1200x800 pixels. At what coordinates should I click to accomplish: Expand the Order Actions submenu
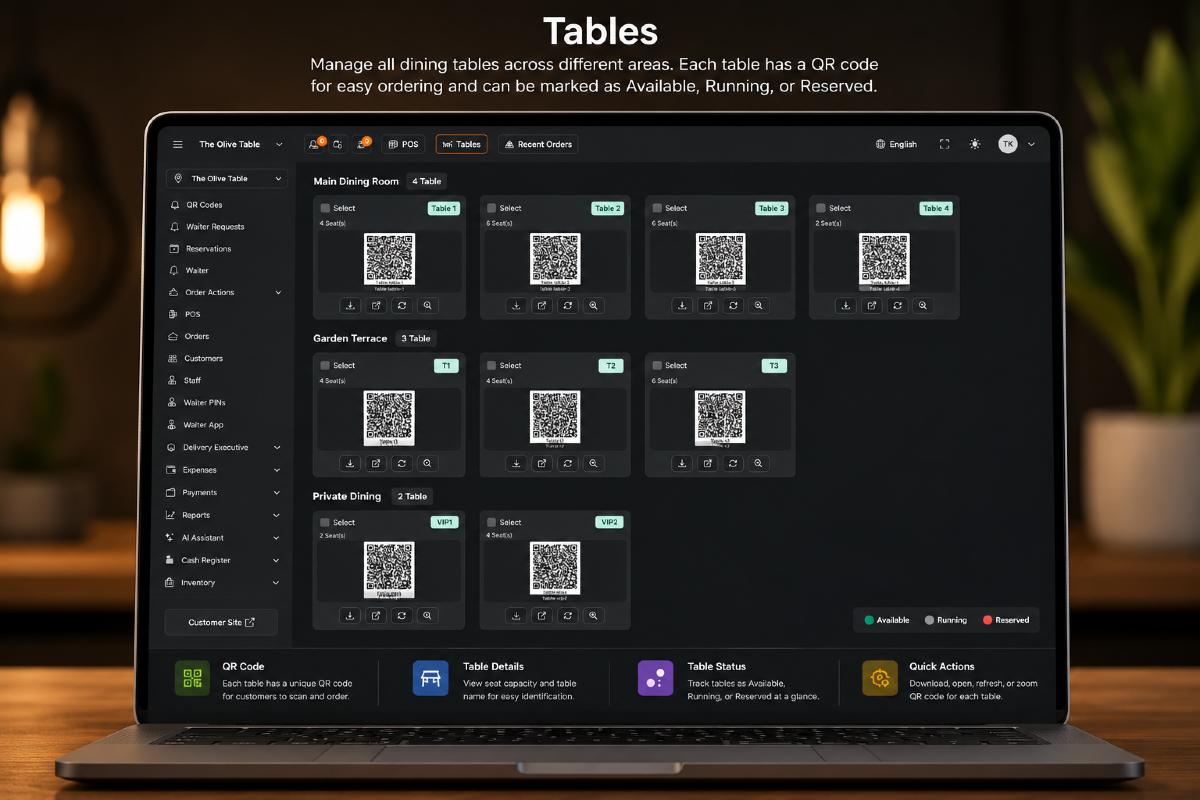[277, 292]
